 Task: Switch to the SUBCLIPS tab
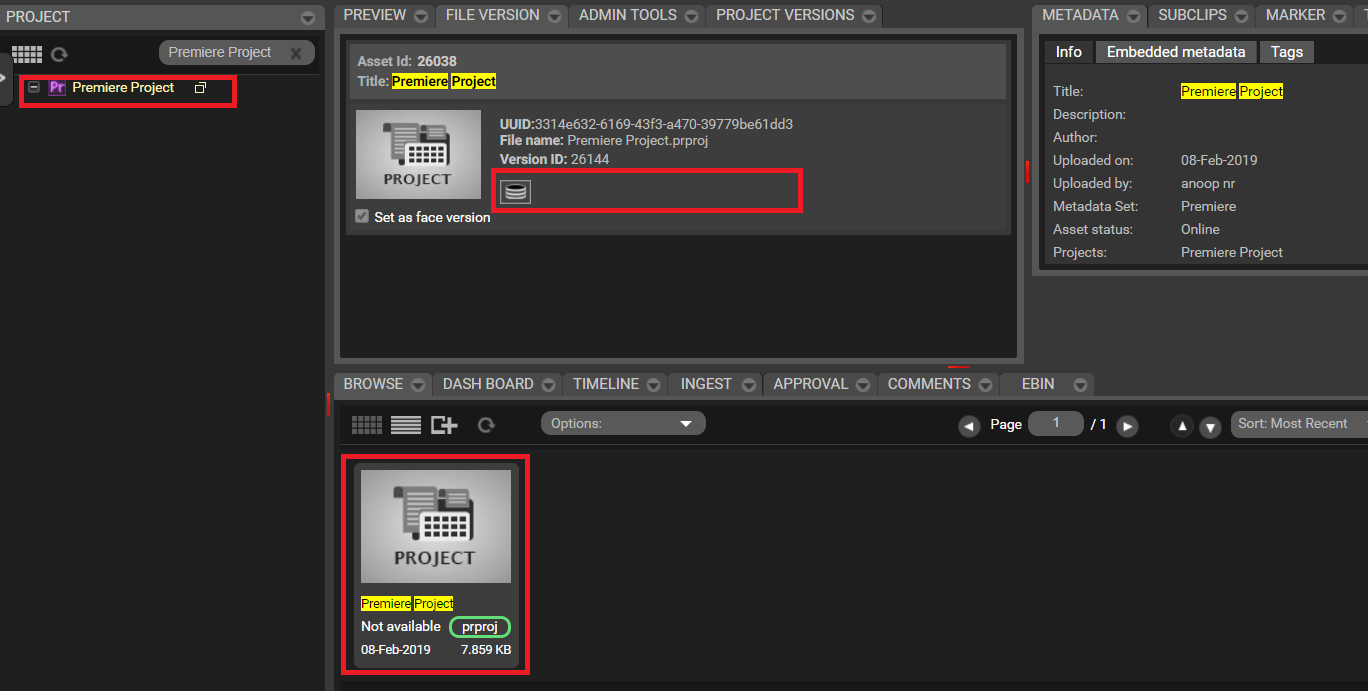point(1192,15)
